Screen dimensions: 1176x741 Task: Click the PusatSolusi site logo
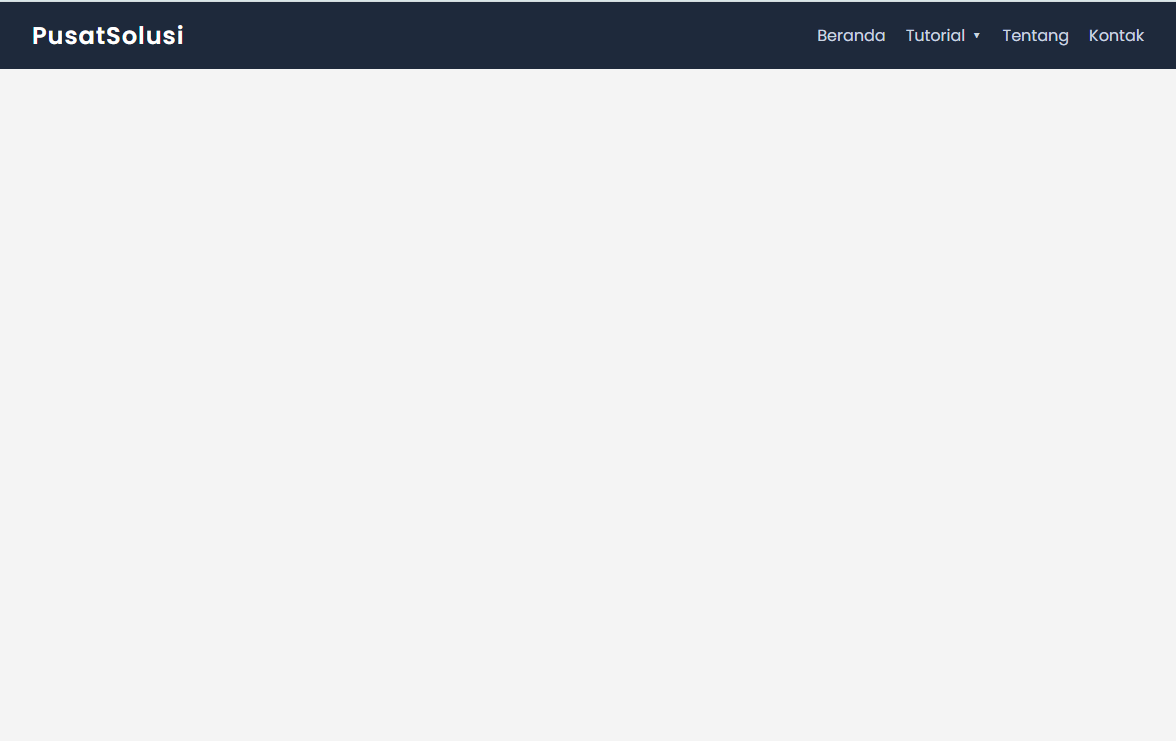click(108, 36)
